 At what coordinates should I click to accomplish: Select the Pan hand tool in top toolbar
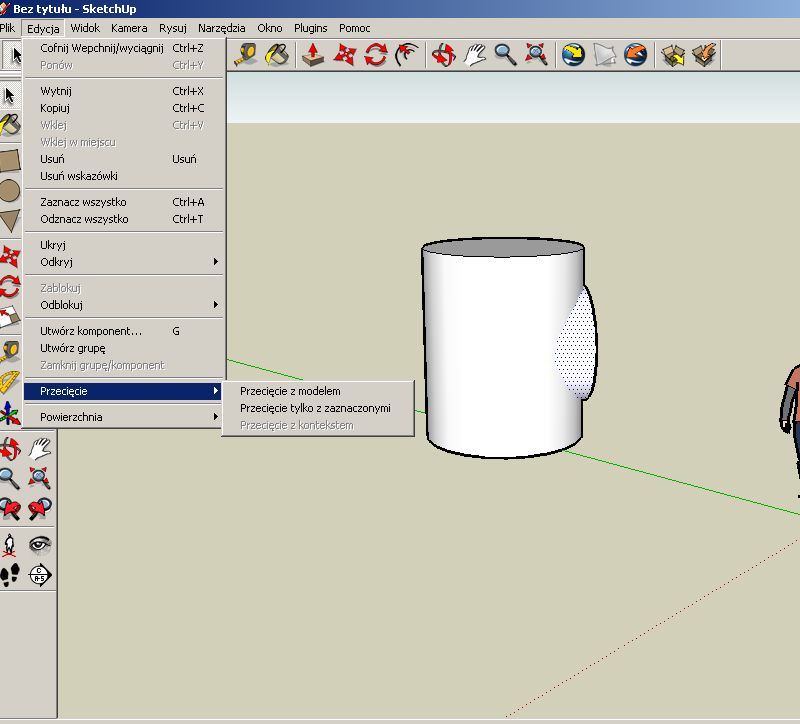point(474,54)
